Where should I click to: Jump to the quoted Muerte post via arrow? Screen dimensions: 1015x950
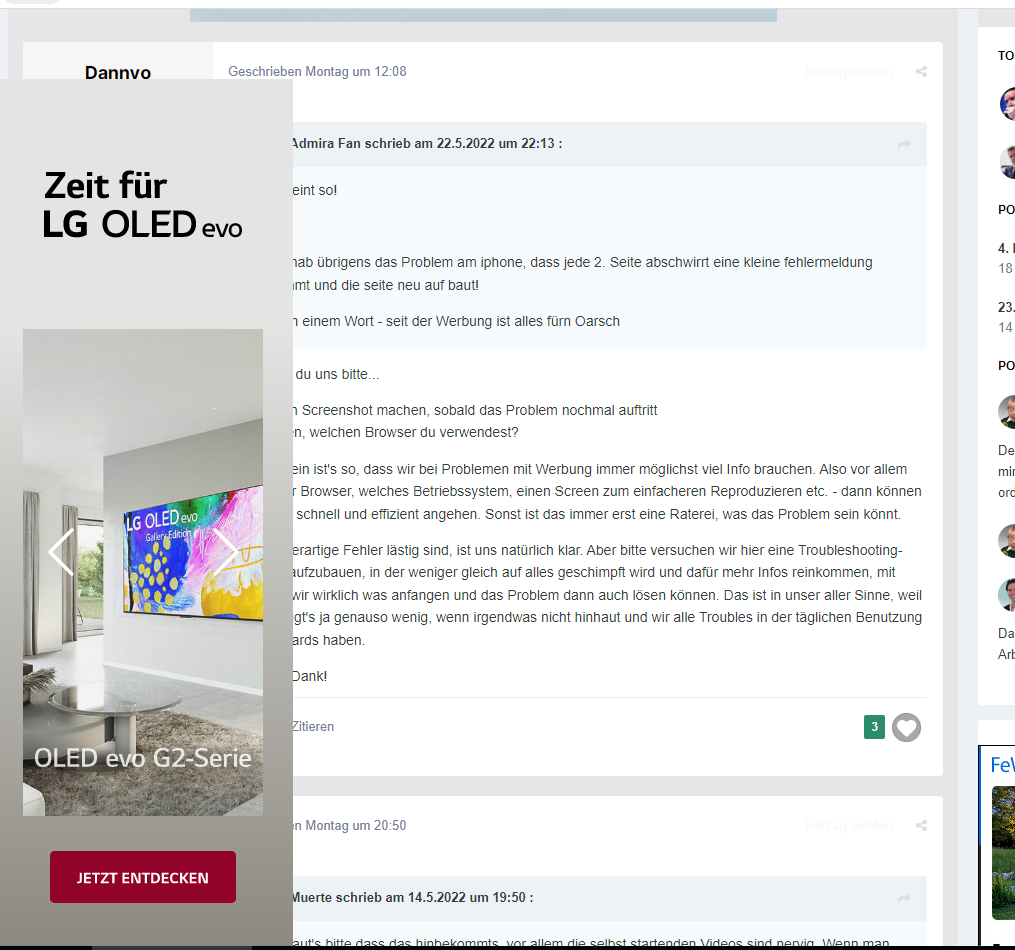click(904, 898)
